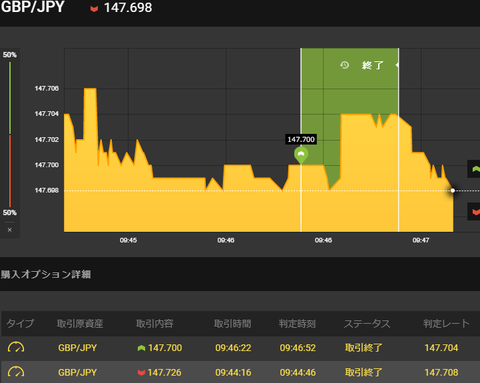Click GBP/JPY in the 09:46:22 trade row
This screenshot has height=383, width=480.
(77, 348)
